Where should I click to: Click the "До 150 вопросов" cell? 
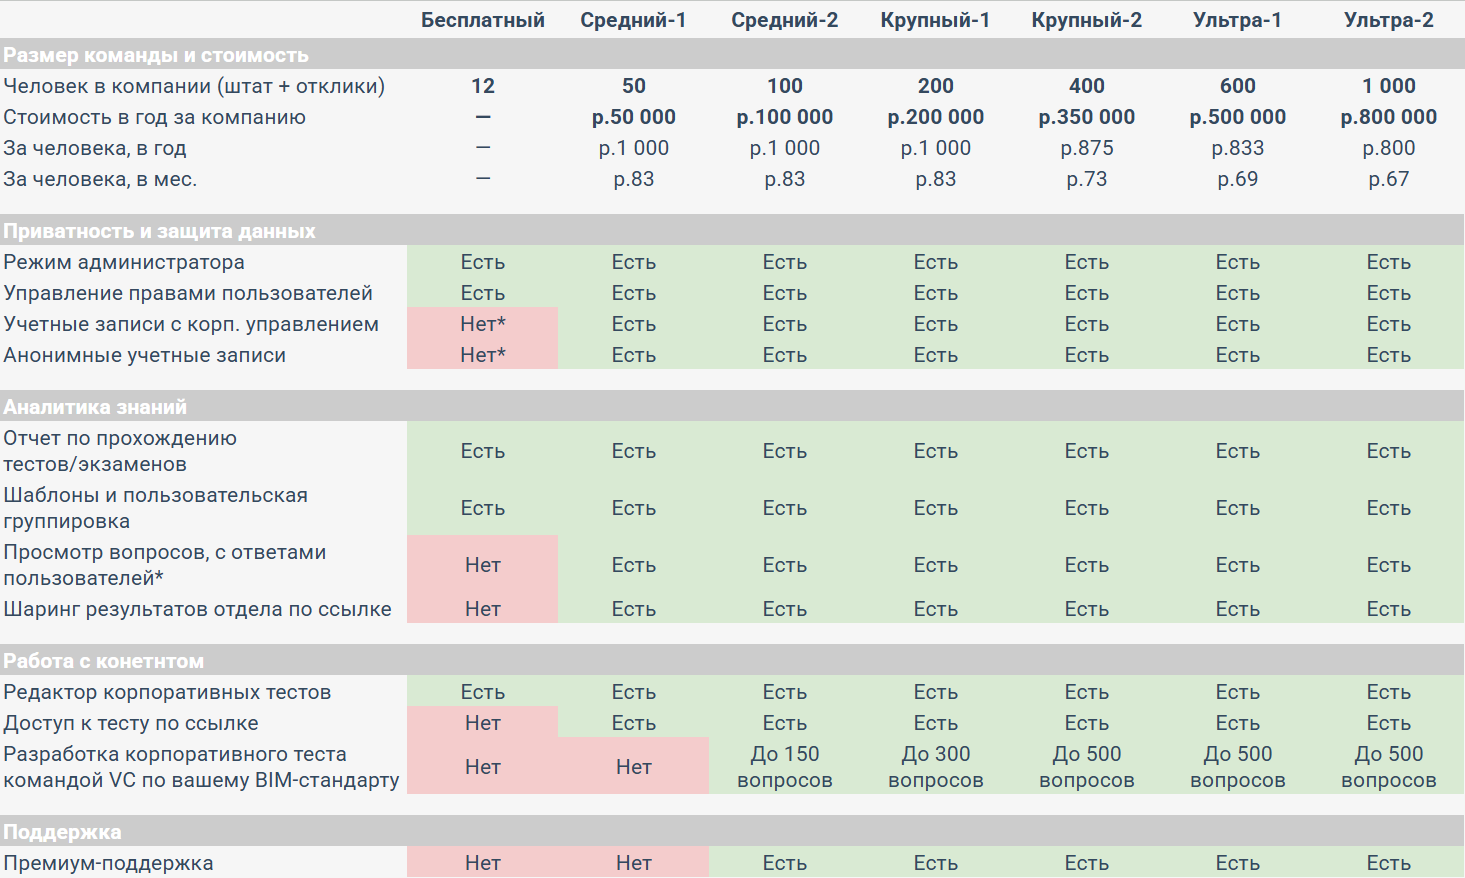(x=784, y=767)
